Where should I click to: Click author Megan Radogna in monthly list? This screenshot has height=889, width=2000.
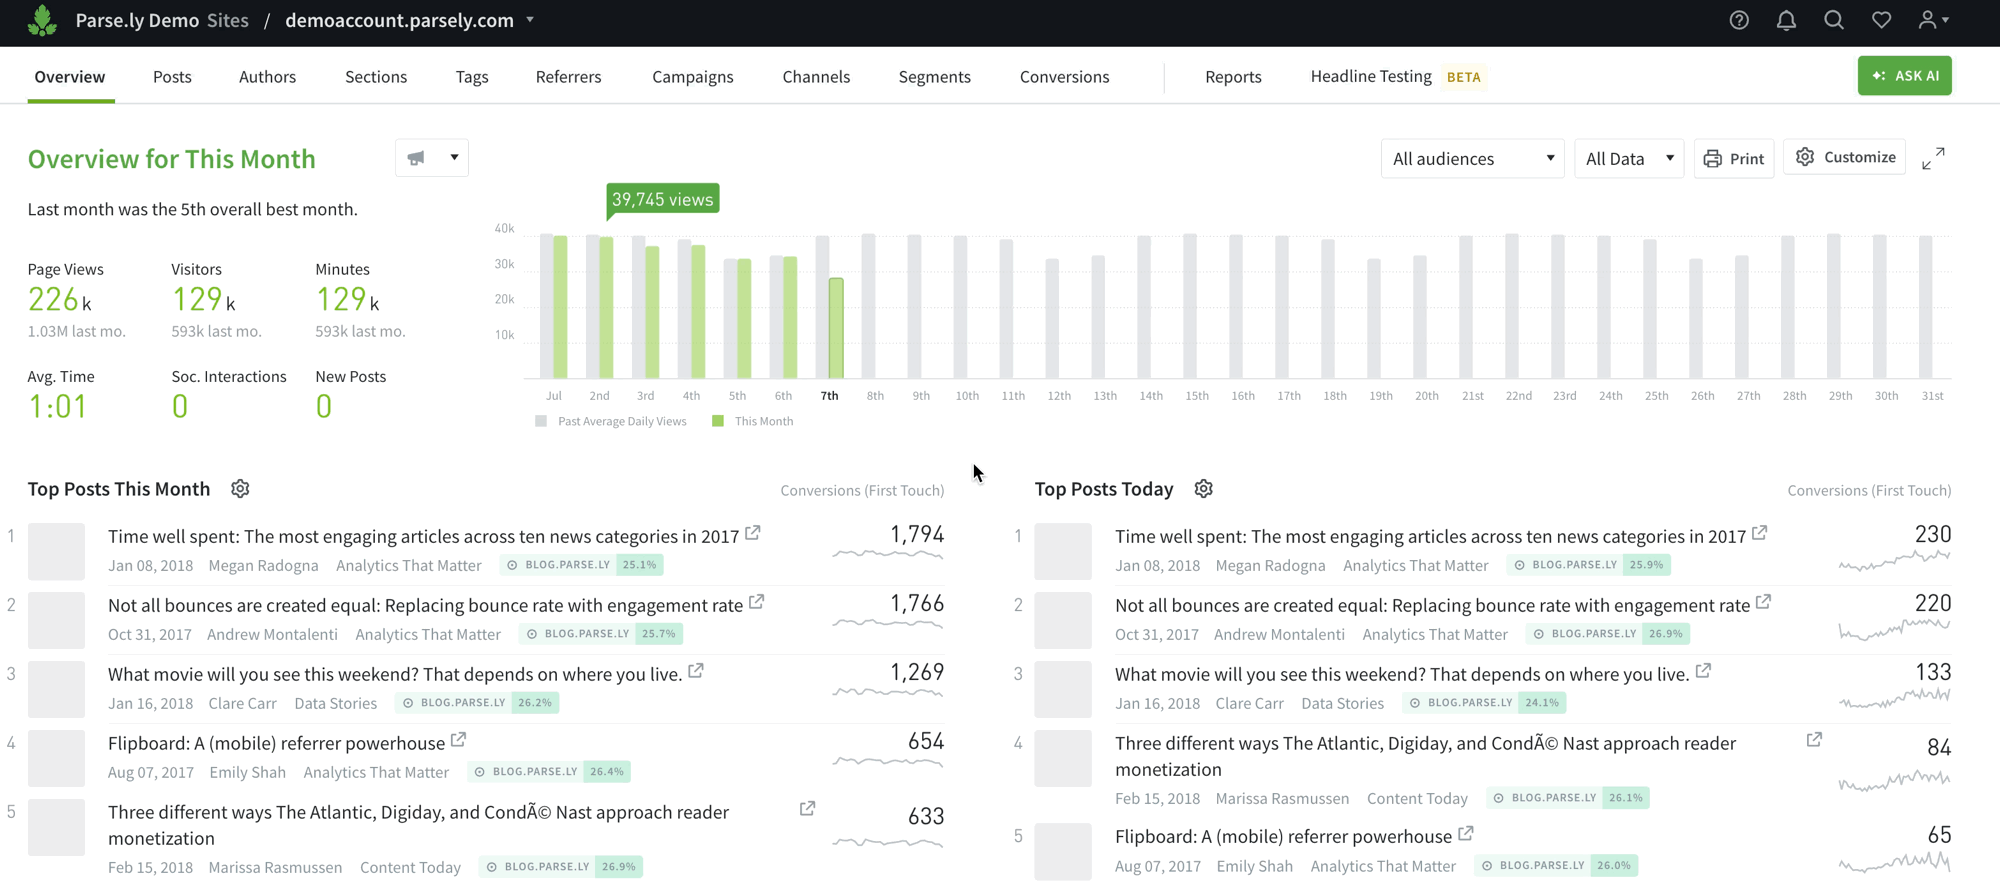263,565
